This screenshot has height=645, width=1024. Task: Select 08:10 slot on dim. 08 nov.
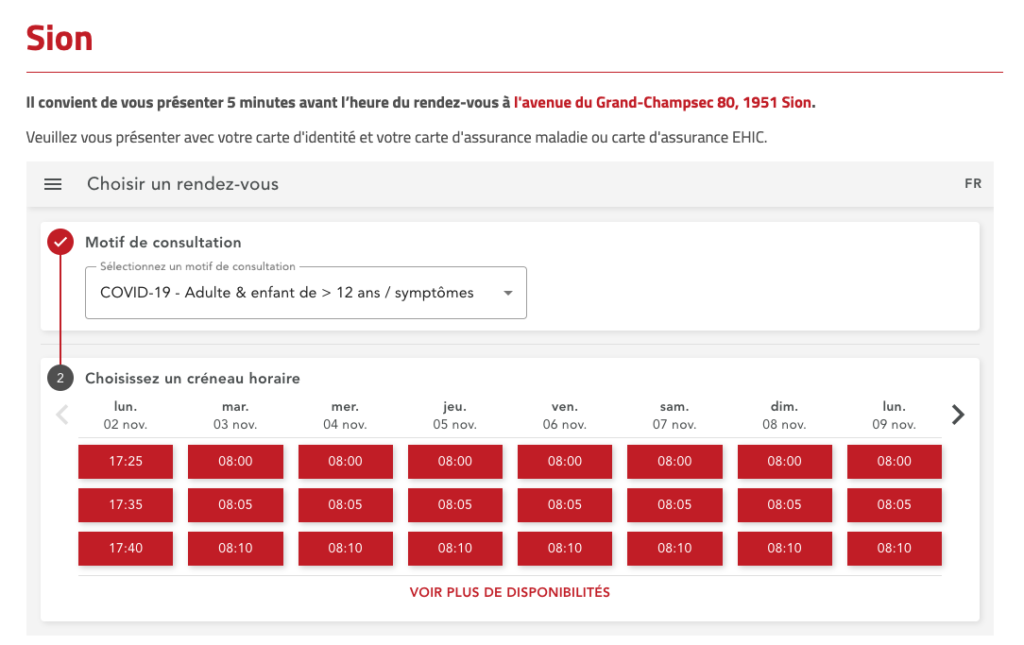[x=784, y=548]
